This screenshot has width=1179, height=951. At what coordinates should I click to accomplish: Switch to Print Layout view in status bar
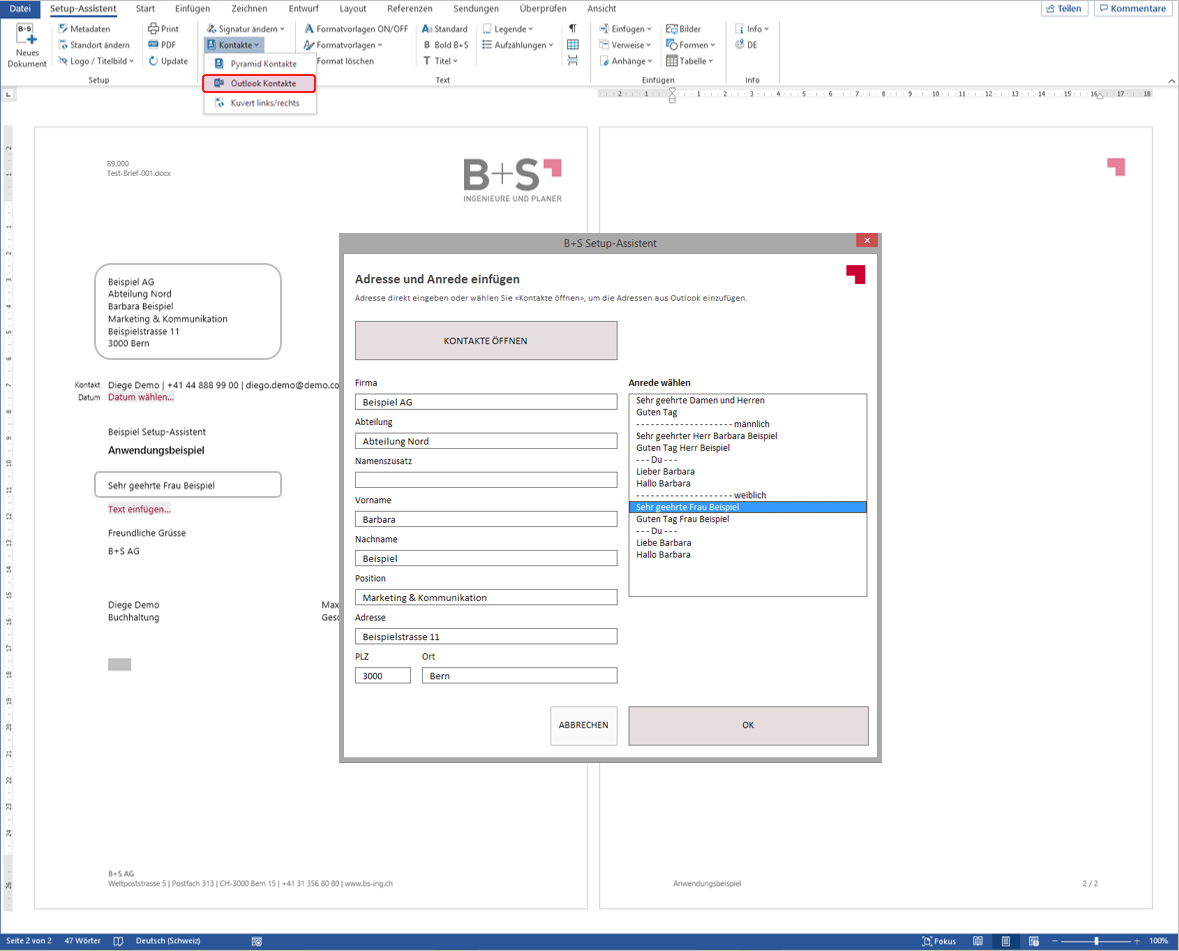(x=1005, y=941)
